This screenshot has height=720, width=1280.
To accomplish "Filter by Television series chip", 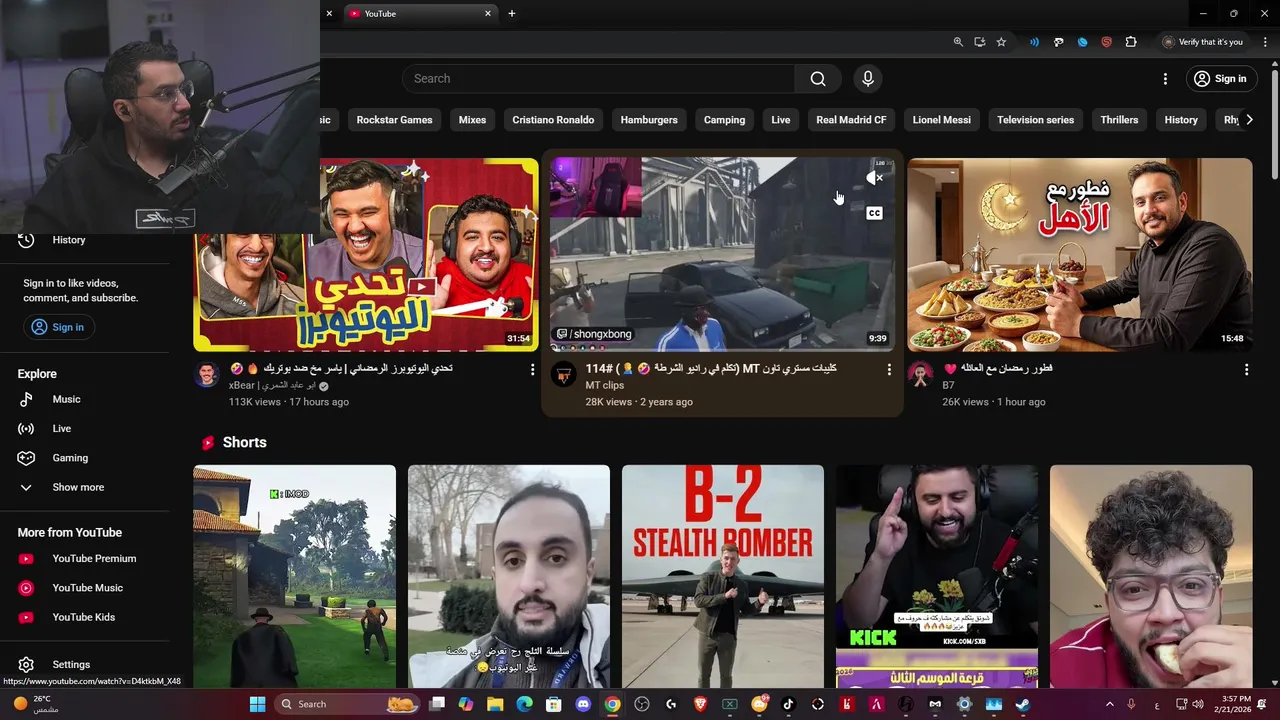I will [x=1035, y=120].
